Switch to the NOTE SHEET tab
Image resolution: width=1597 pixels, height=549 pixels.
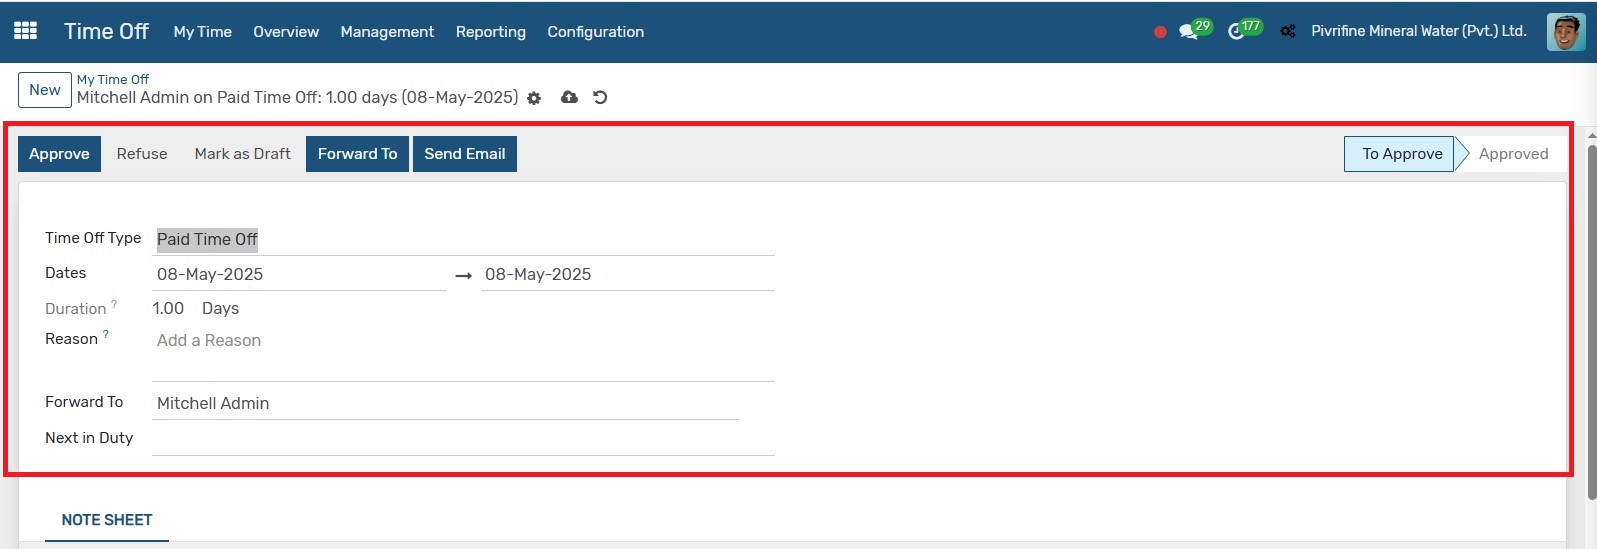pos(107,520)
